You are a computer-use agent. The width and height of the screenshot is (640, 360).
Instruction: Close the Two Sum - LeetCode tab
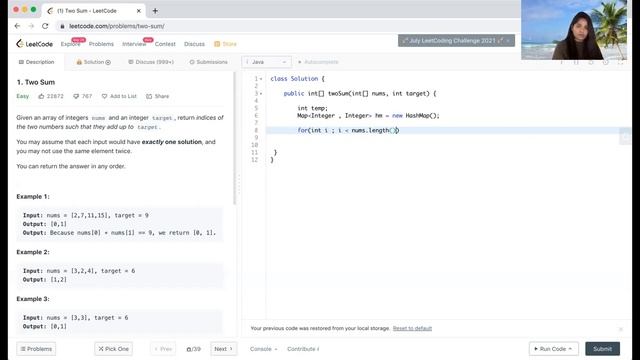138,11
